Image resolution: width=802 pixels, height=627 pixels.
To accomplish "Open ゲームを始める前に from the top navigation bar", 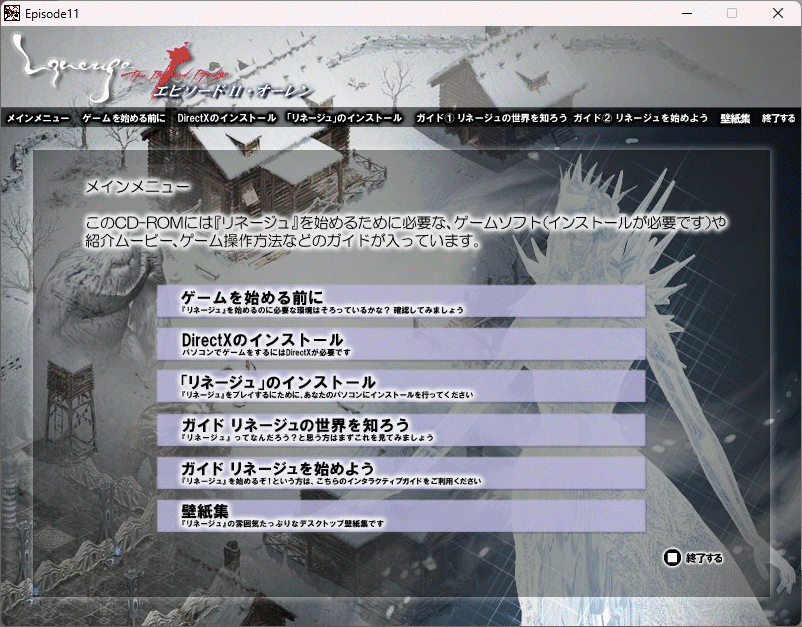I will 124,118.
